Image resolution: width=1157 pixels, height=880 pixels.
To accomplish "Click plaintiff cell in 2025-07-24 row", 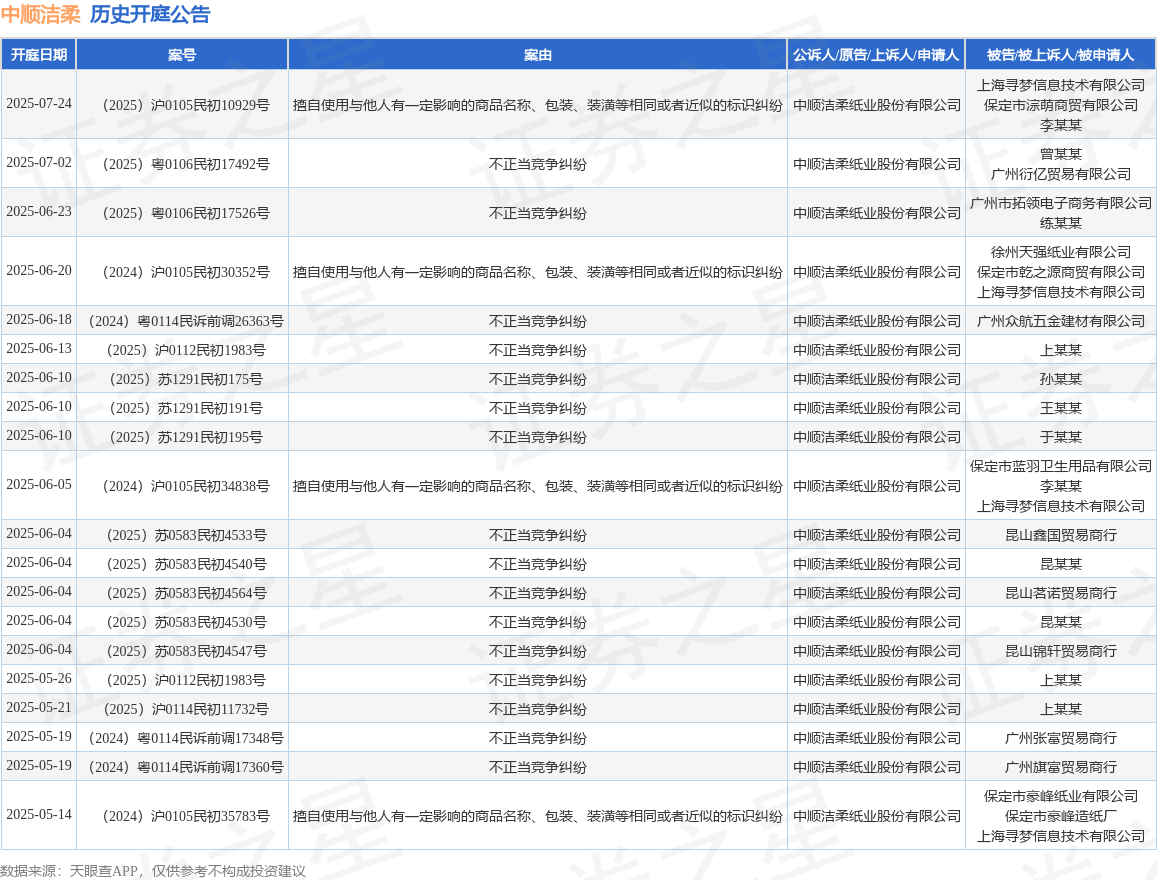I will 877,105.
